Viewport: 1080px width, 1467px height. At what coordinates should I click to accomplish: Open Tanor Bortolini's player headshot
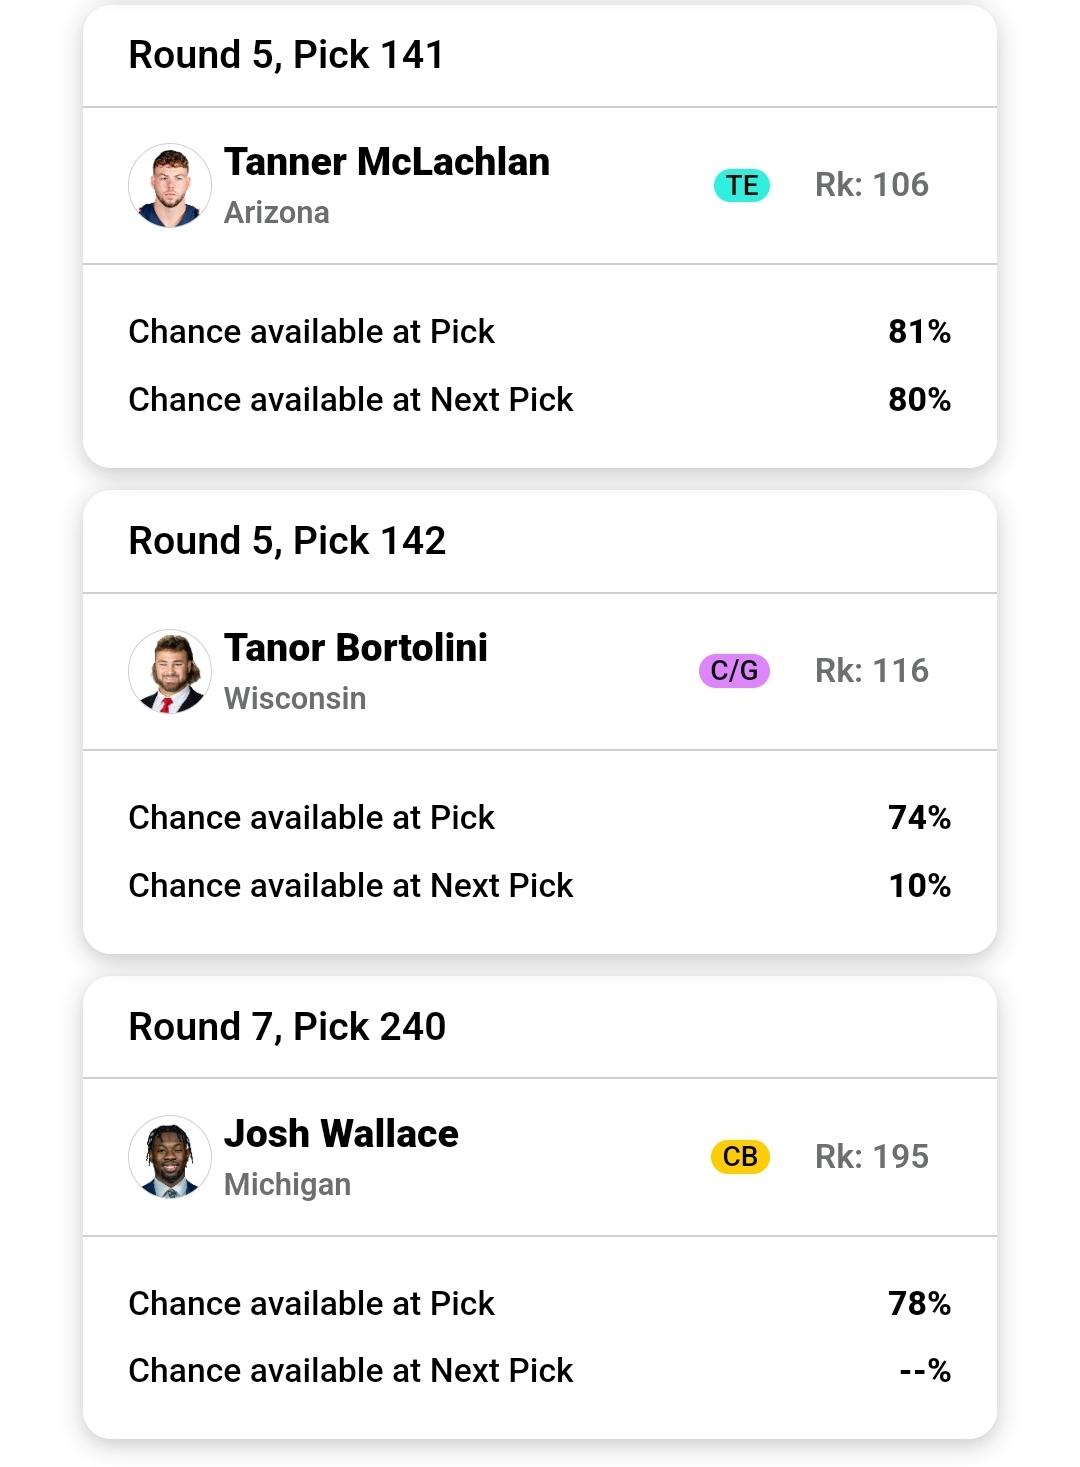[170, 671]
